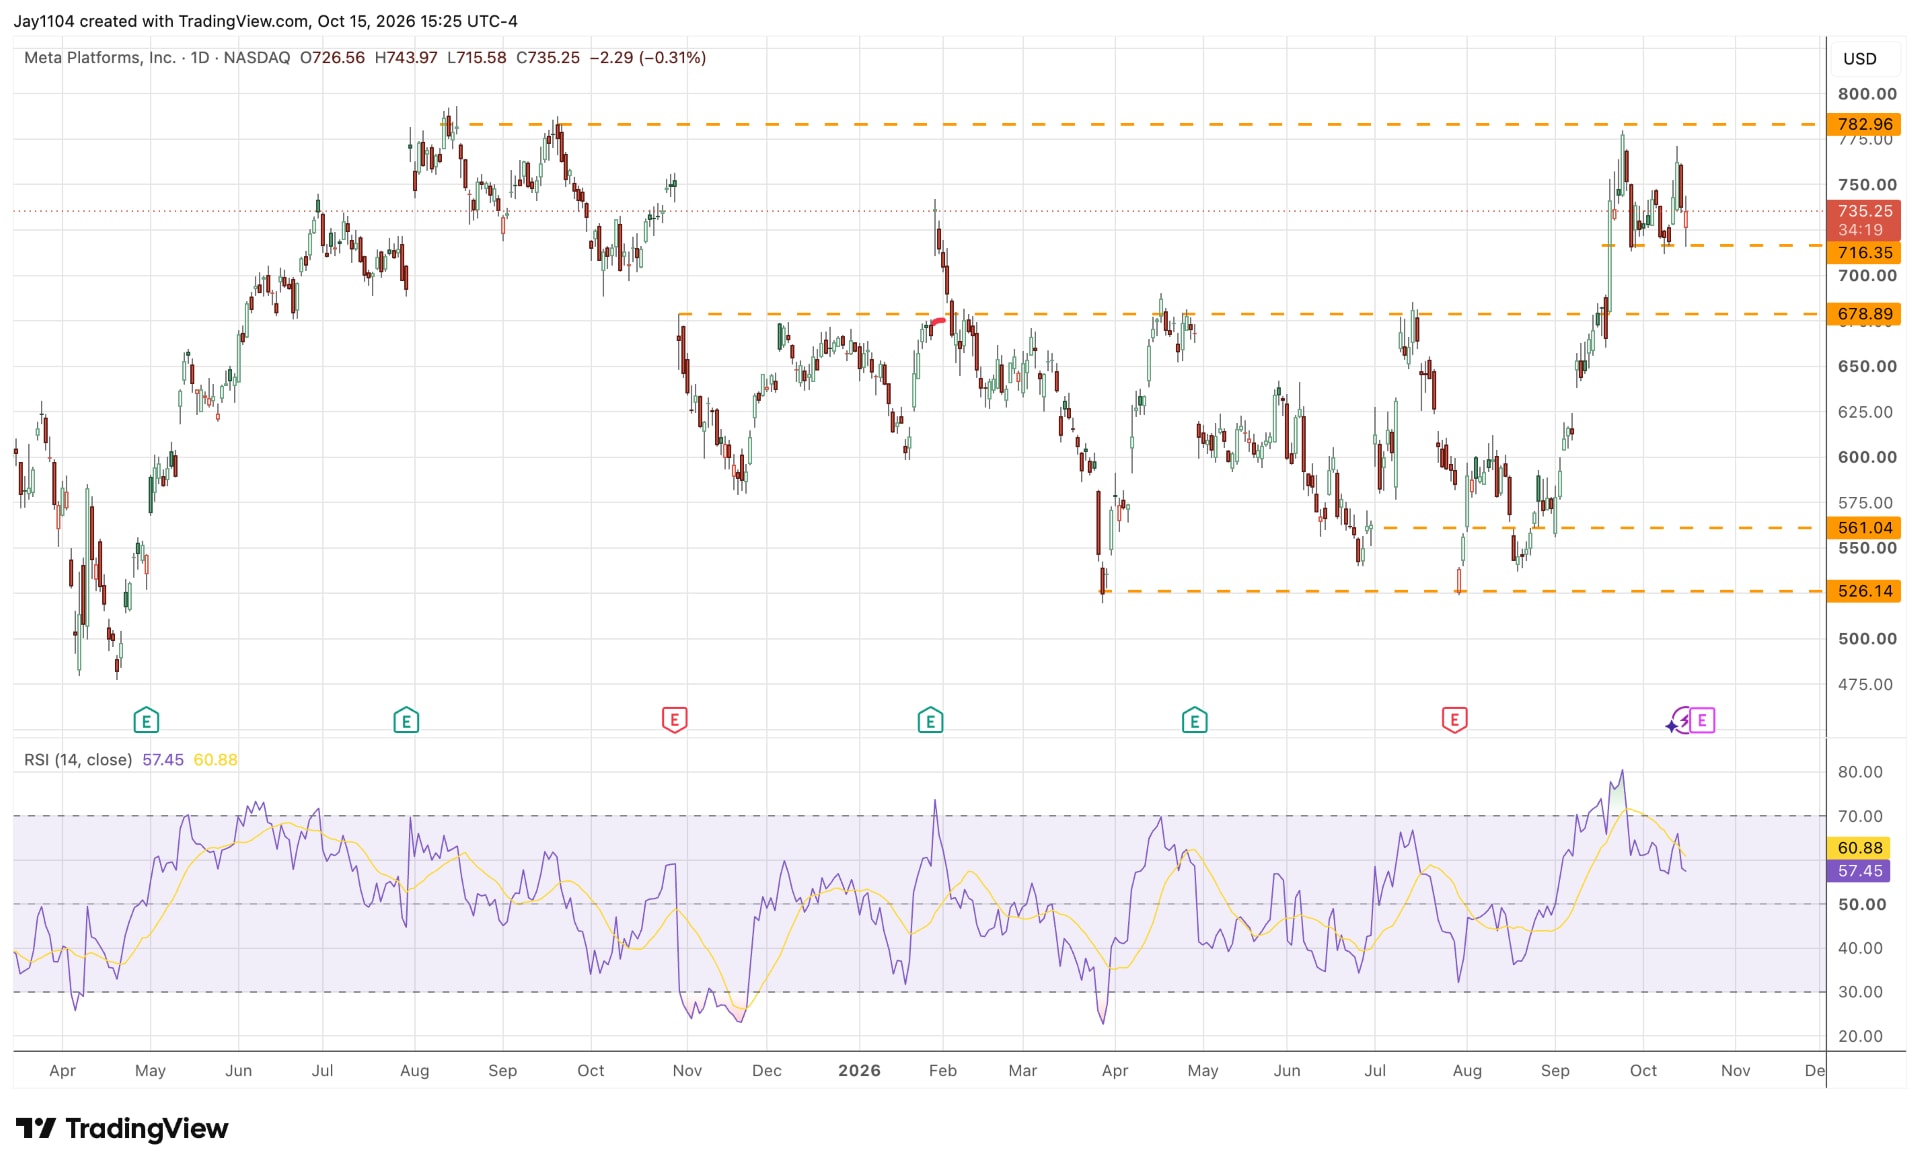Click the lightning icon beside the purple E
Screen dimensions: 1920x1169
(1684, 720)
